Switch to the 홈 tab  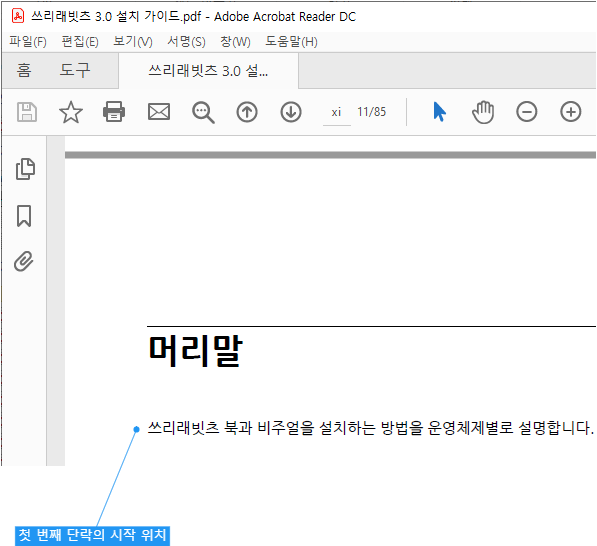tap(24, 70)
